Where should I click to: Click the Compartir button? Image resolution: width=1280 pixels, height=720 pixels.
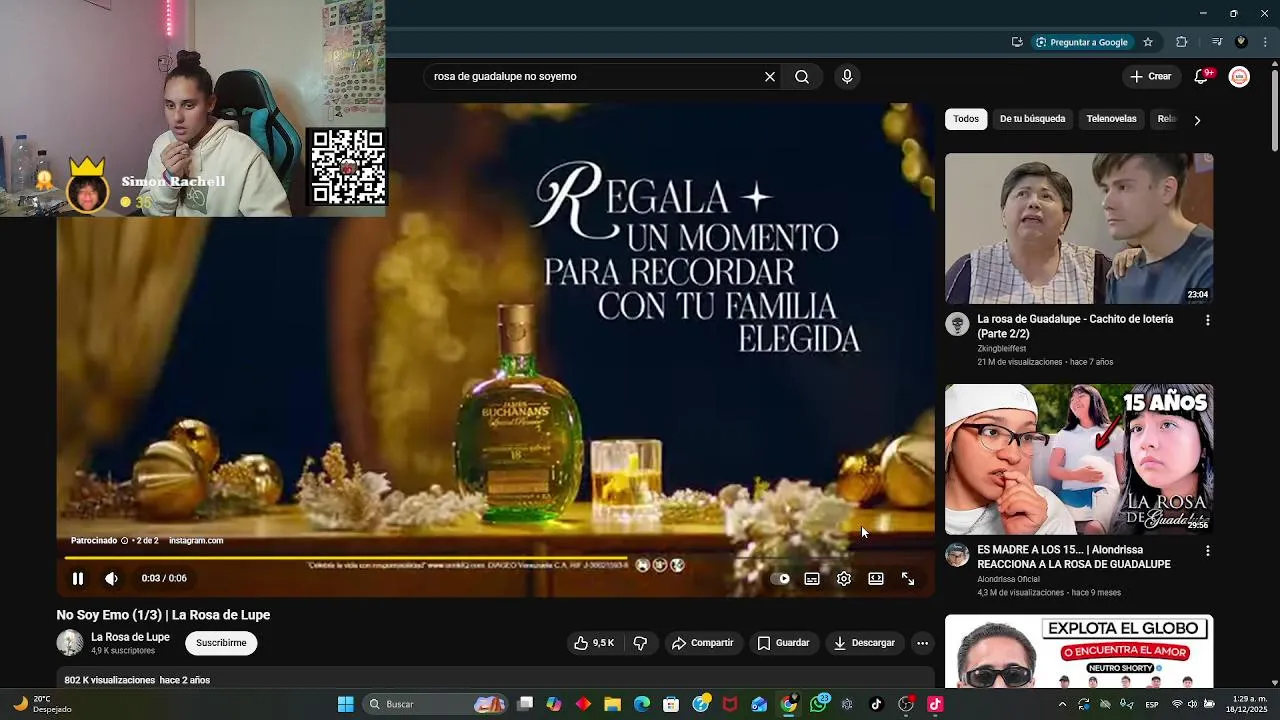(x=703, y=643)
